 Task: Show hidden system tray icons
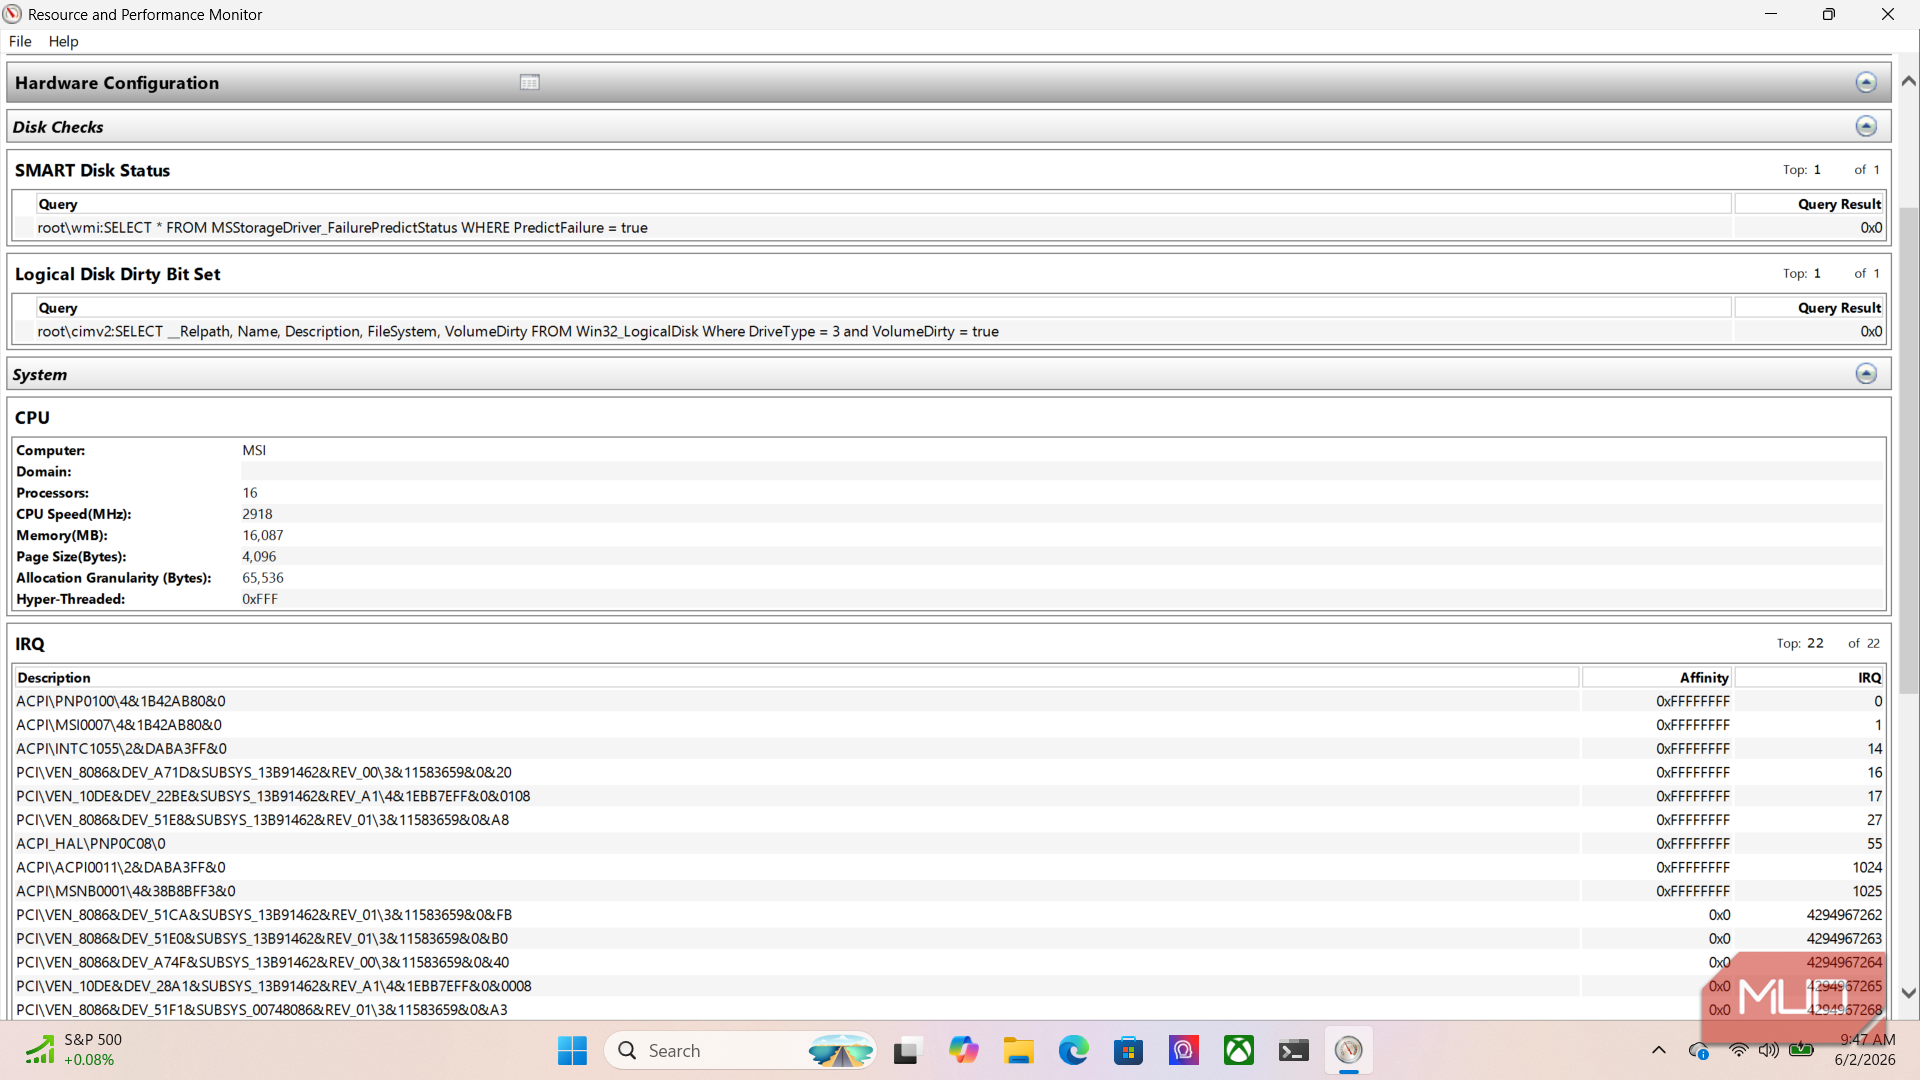point(1659,1050)
